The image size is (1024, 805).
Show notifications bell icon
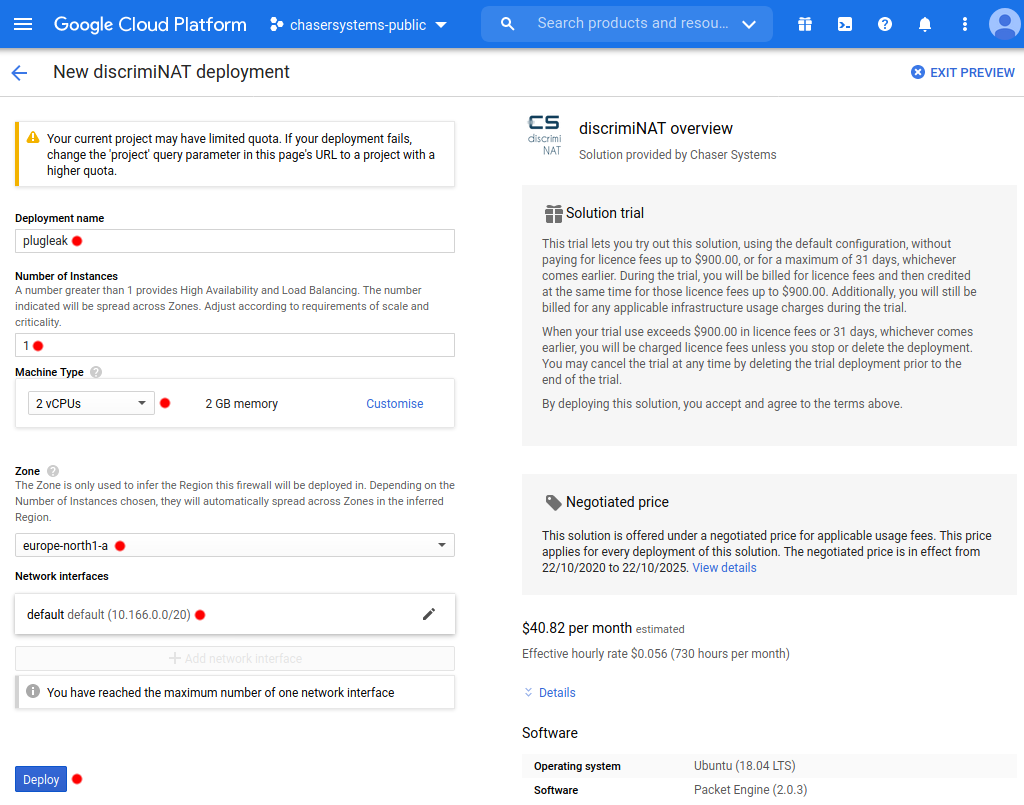[x=925, y=24]
